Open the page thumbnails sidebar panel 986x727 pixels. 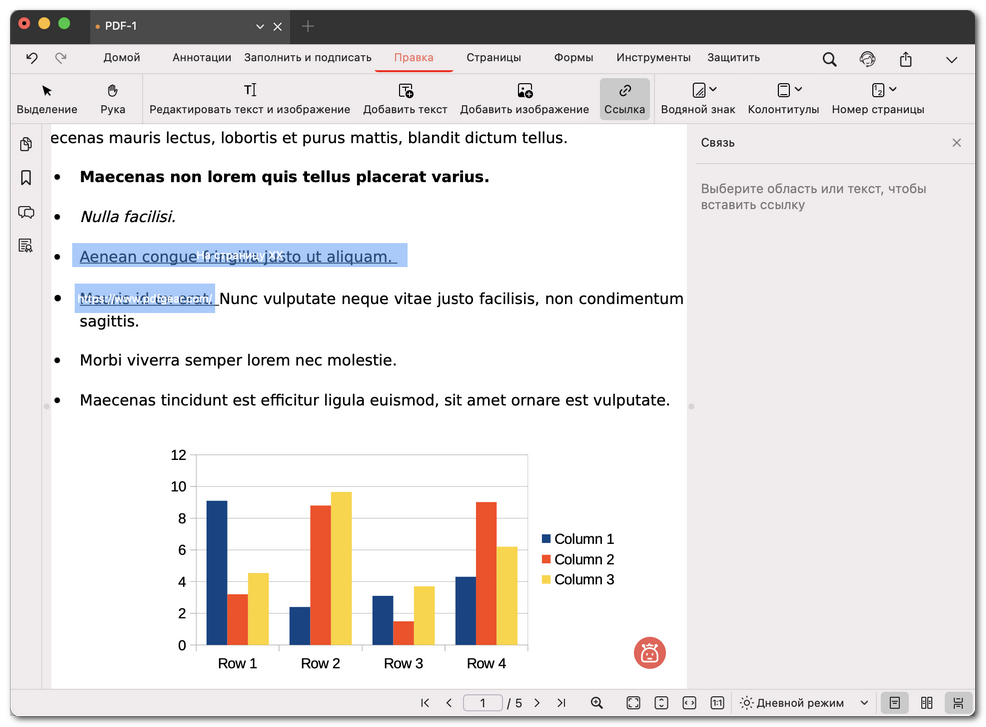click(26, 145)
